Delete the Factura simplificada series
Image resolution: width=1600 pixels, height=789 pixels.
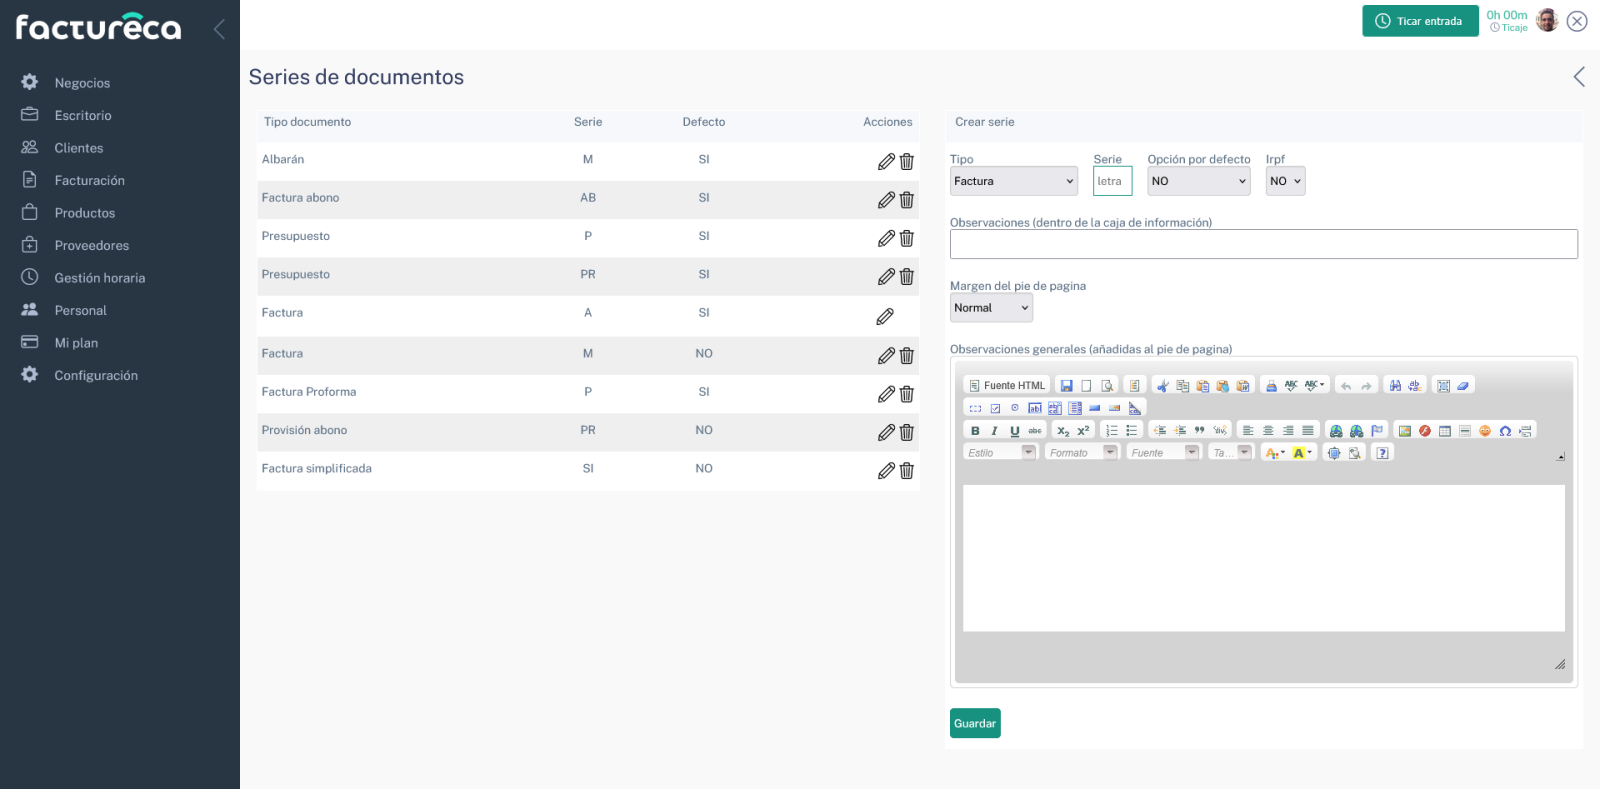pos(907,471)
